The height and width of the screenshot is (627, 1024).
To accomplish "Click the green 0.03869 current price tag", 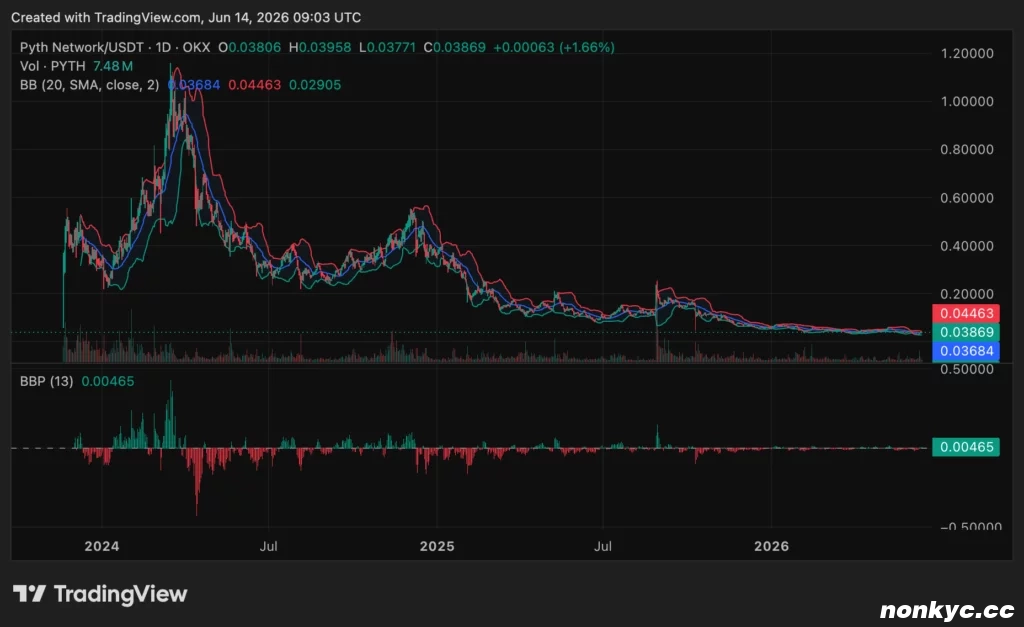I will coord(965,332).
